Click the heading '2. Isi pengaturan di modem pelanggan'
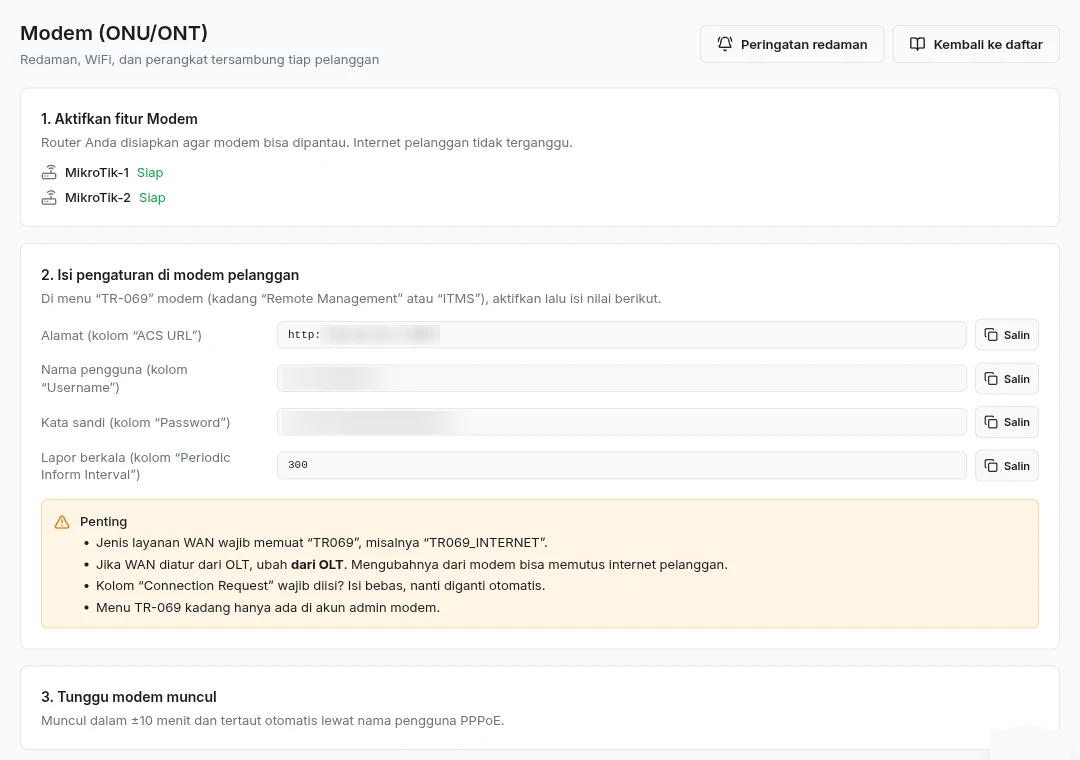This screenshot has height=760, width=1080. [170, 275]
